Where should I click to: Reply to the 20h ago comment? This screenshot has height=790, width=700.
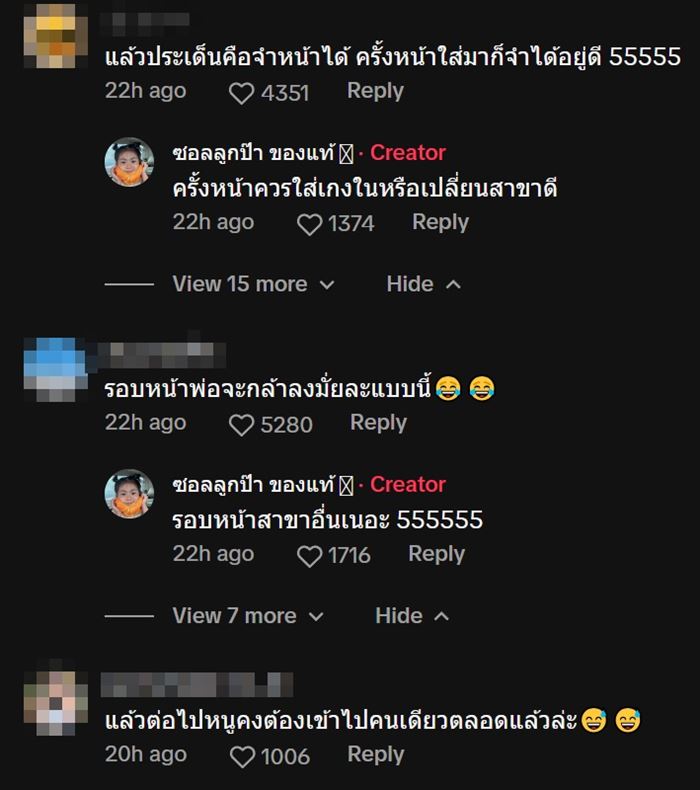[x=376, y=755]
